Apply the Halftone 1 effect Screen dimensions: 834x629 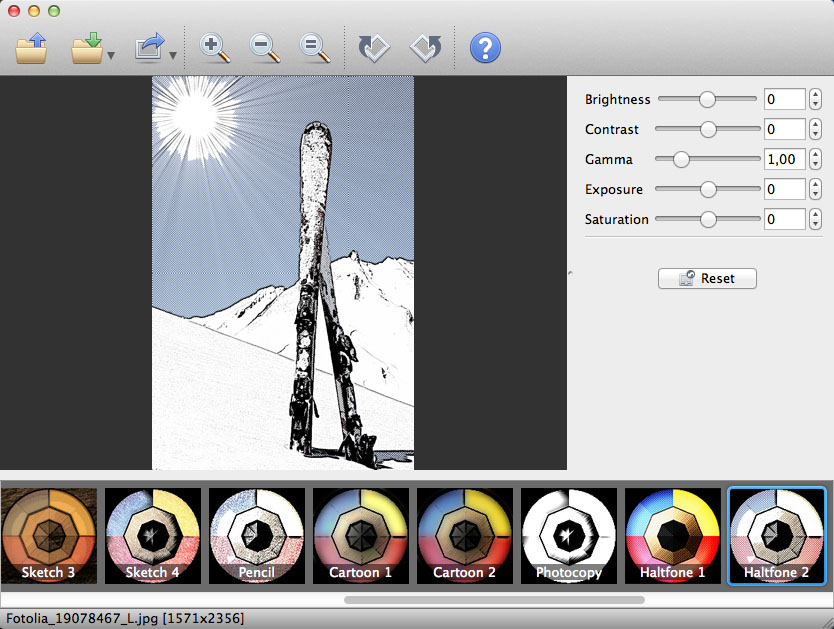673,536
